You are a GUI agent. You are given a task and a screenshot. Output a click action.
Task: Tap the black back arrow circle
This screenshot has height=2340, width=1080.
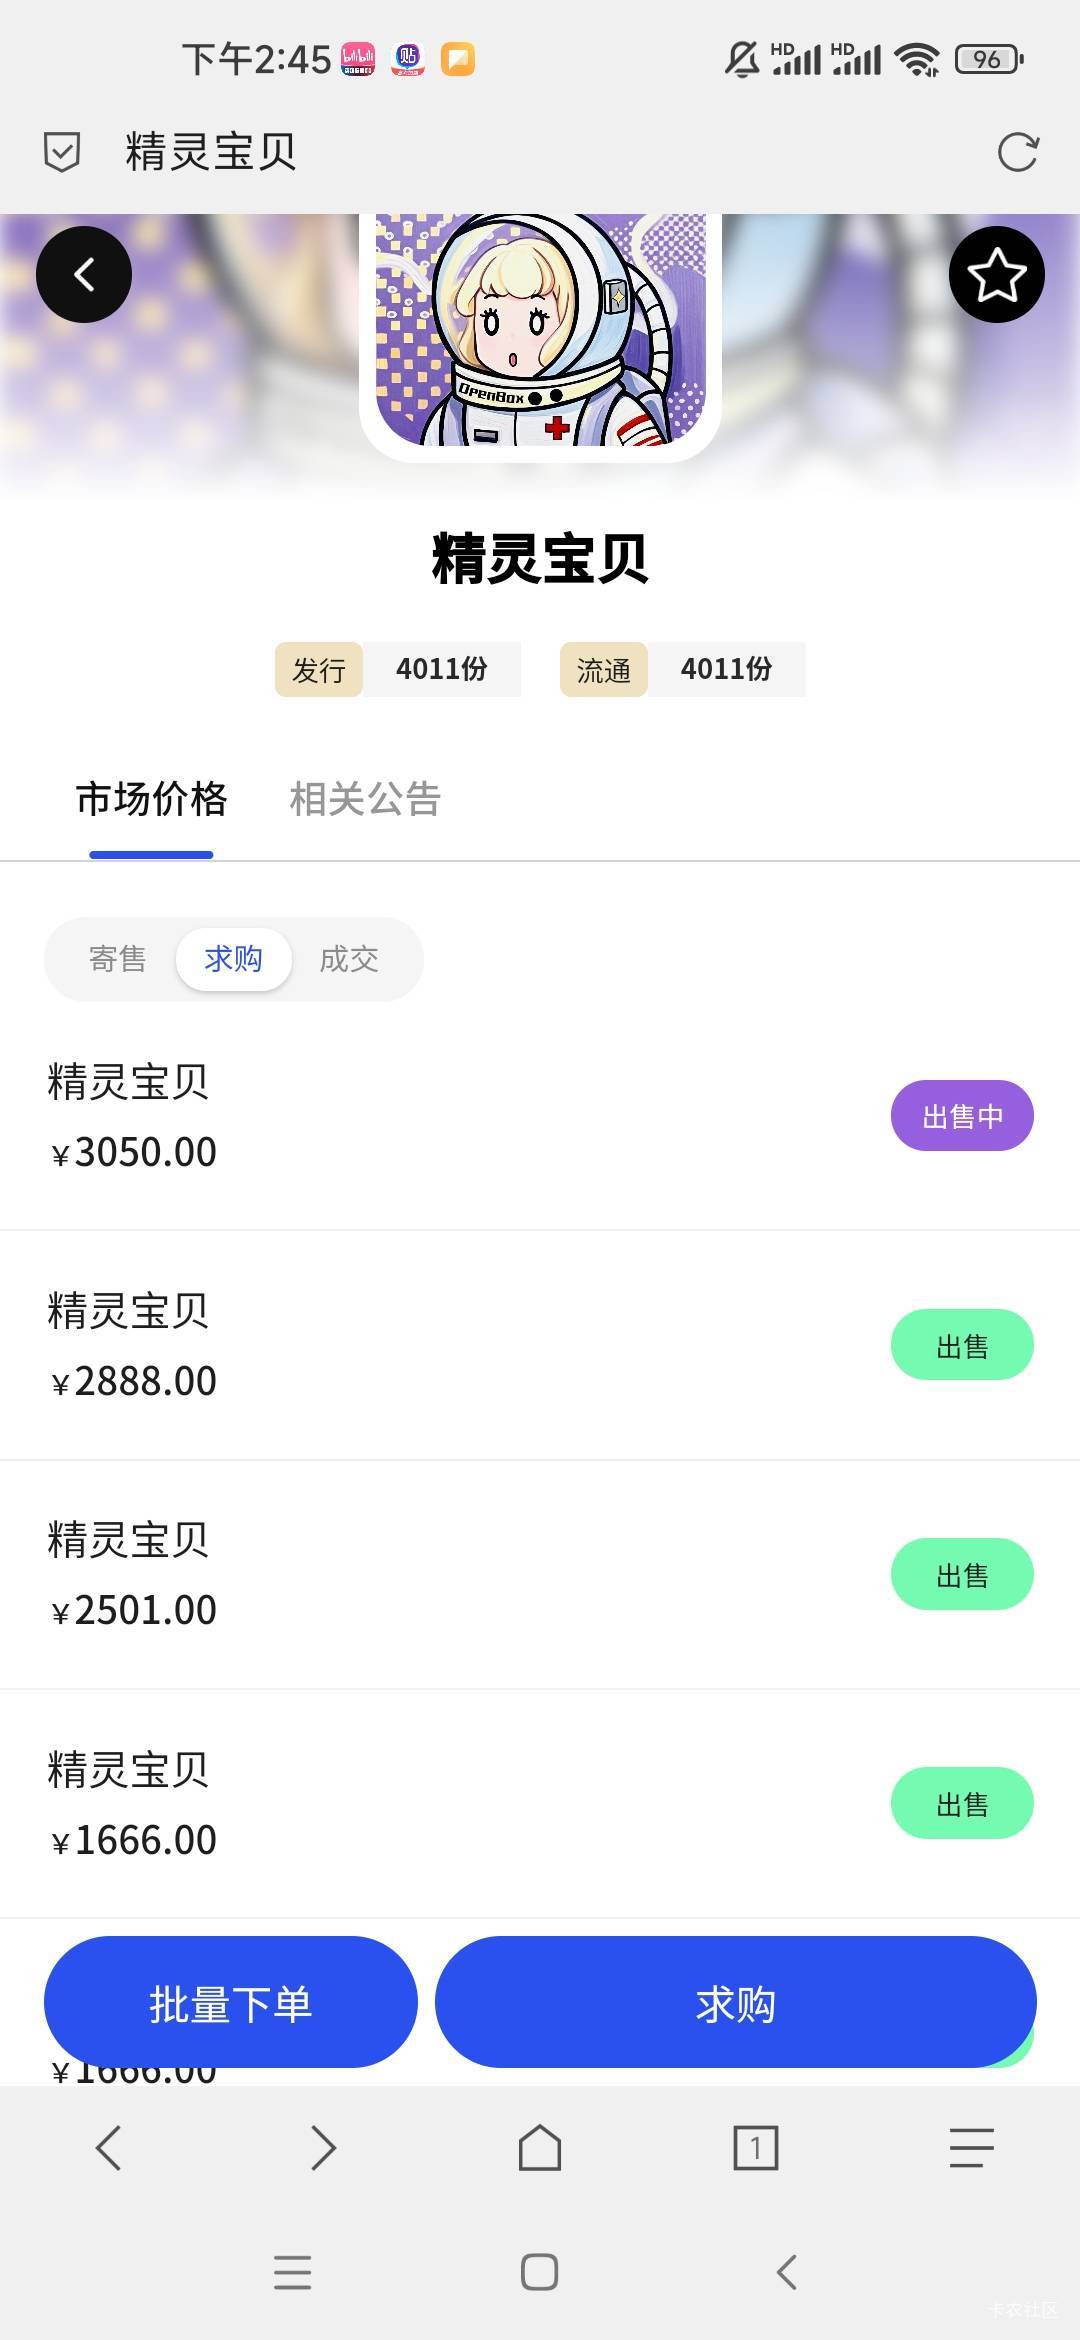click(x=84, y=274)
